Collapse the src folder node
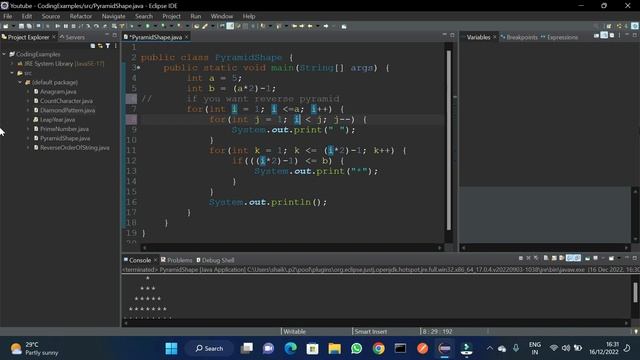Image resolution: width=640 pixels, height=360 pixels. click(12, 73)
